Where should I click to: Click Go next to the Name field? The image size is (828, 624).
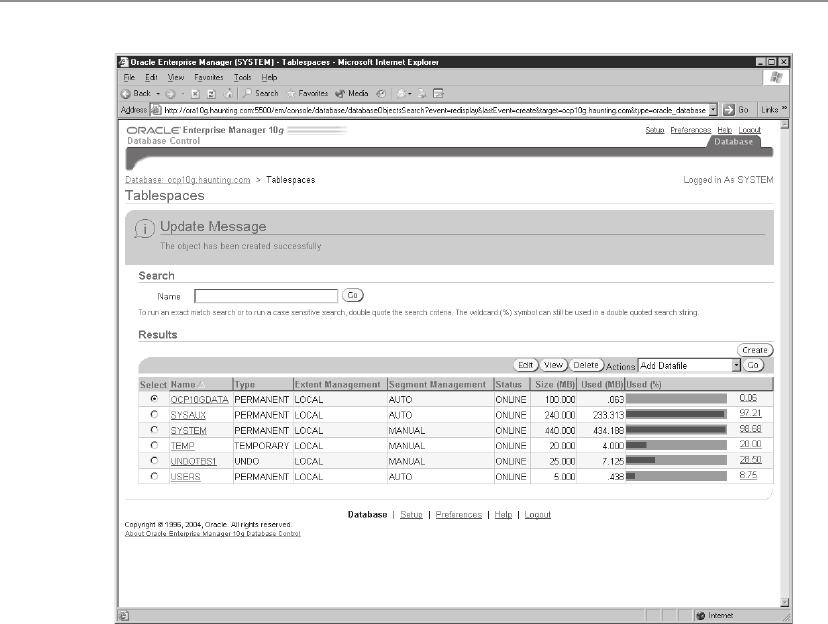coord(353,295)
